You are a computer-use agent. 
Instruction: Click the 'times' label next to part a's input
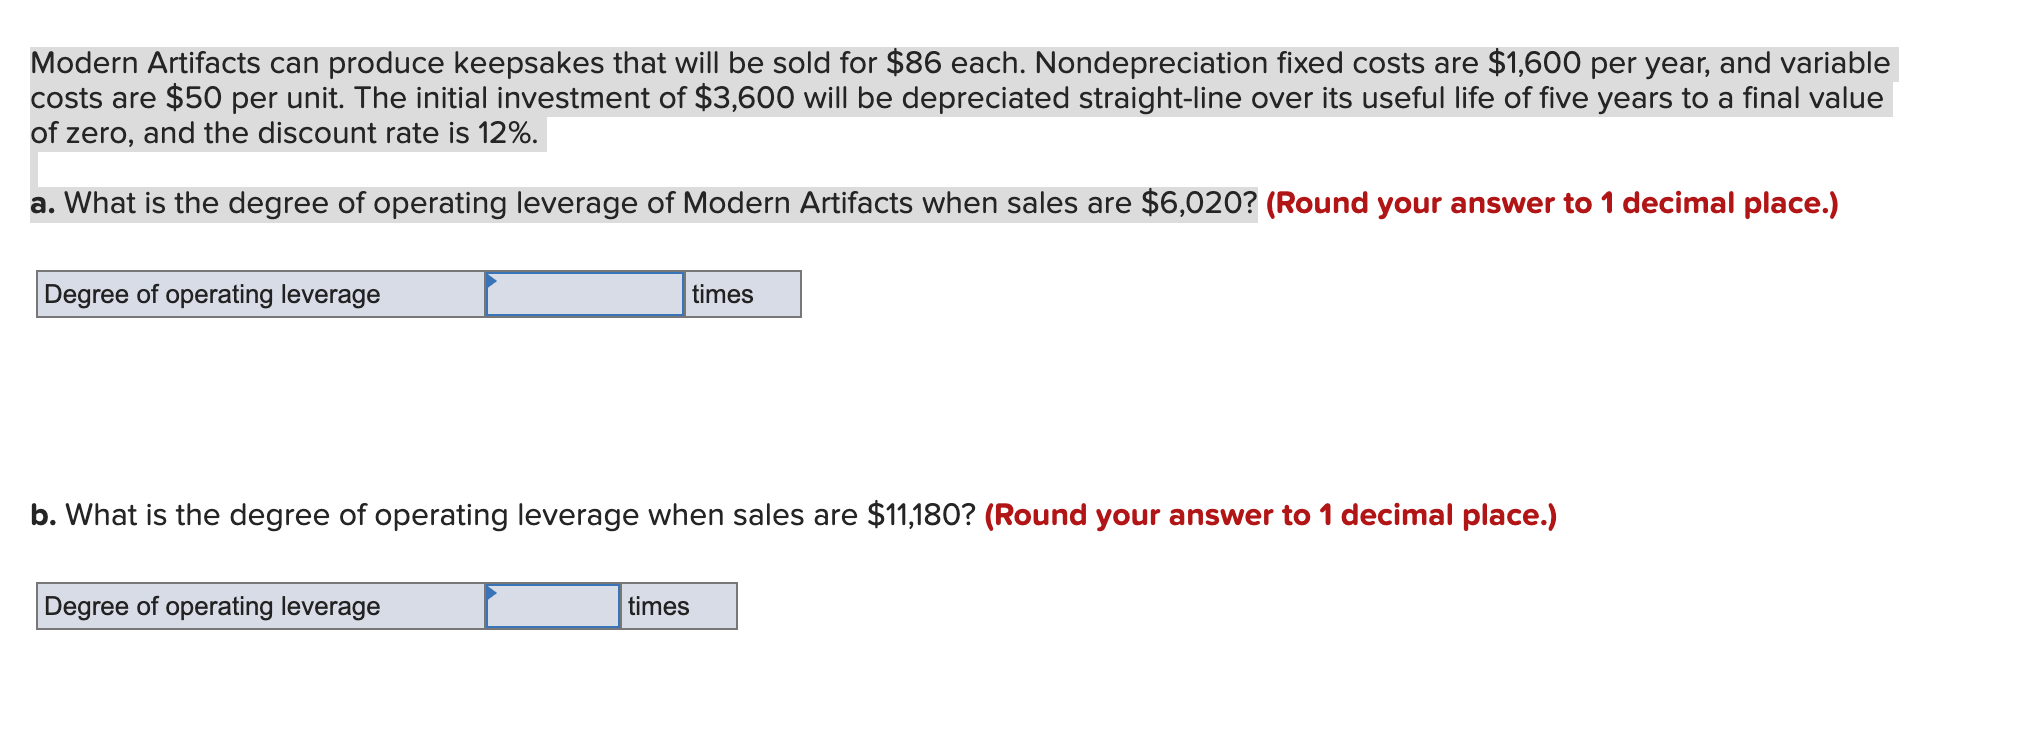tap(722, 294)
